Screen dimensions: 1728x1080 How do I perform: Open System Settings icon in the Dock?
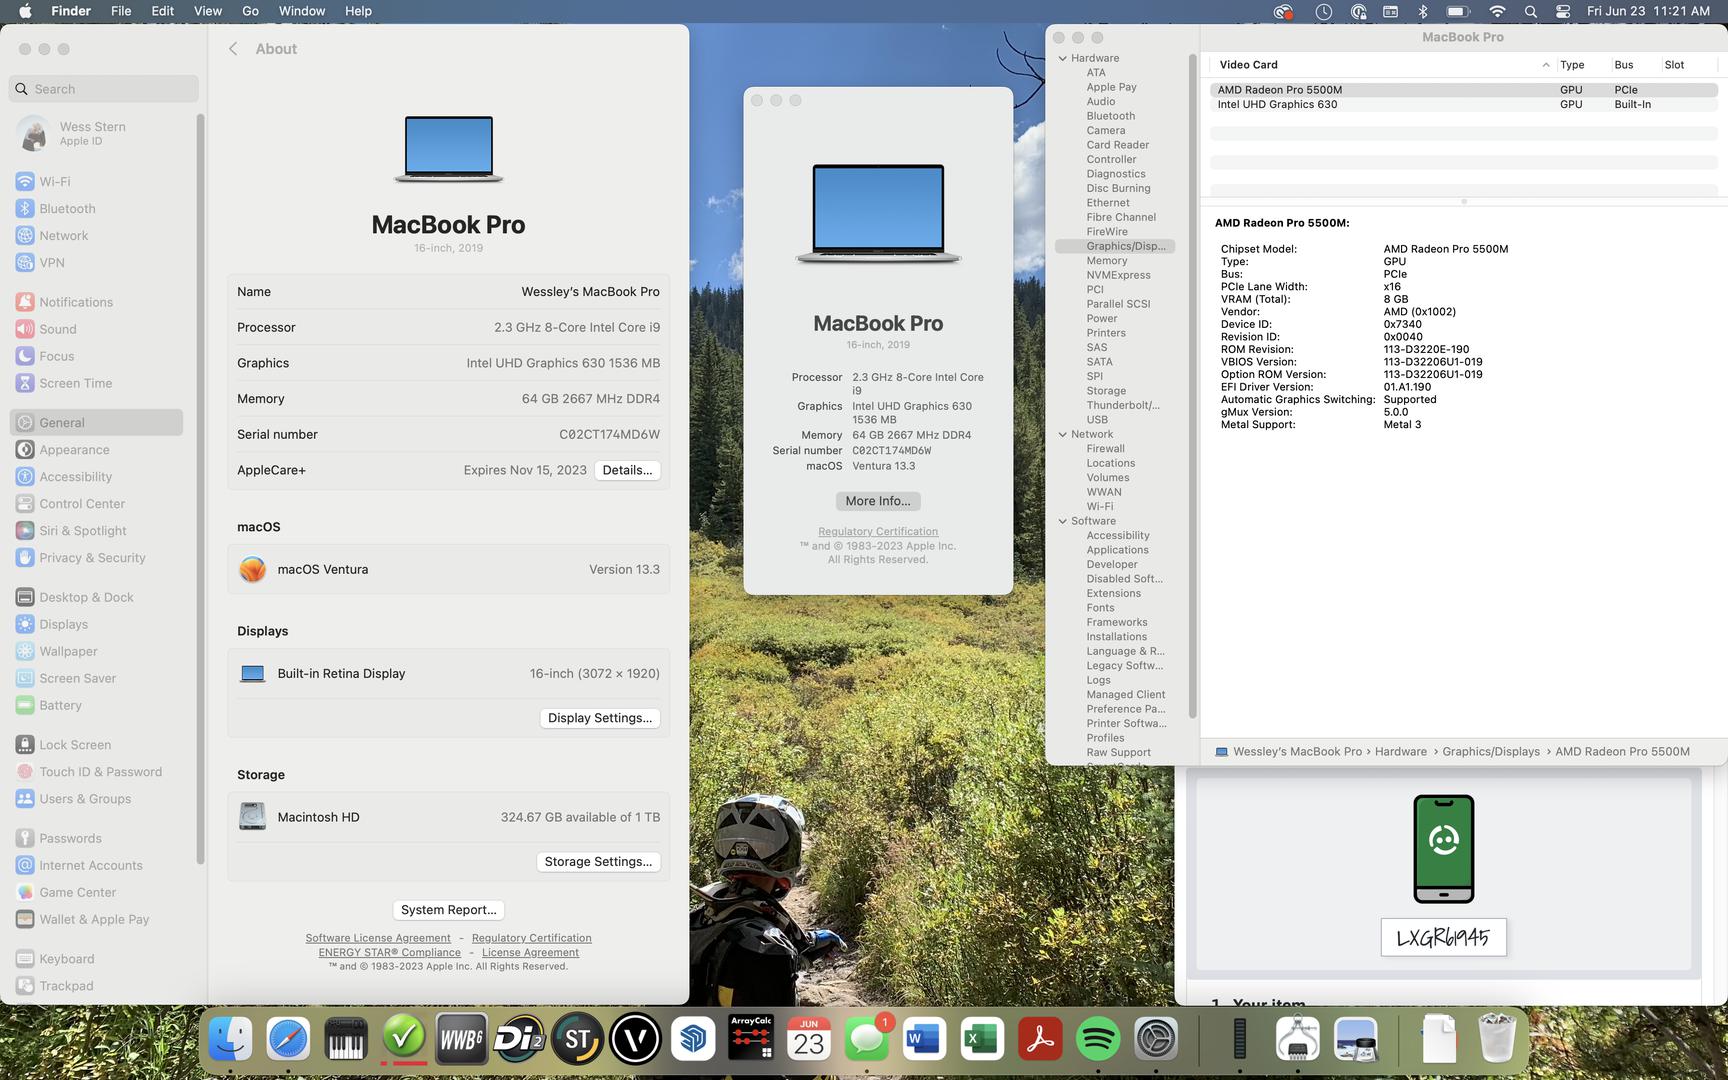[x=1156, y=1039]
